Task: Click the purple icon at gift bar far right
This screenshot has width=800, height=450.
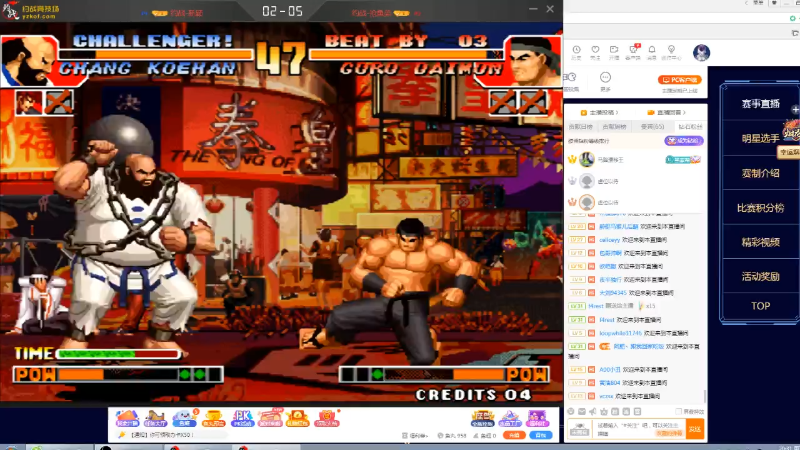Action: (537, 418)
